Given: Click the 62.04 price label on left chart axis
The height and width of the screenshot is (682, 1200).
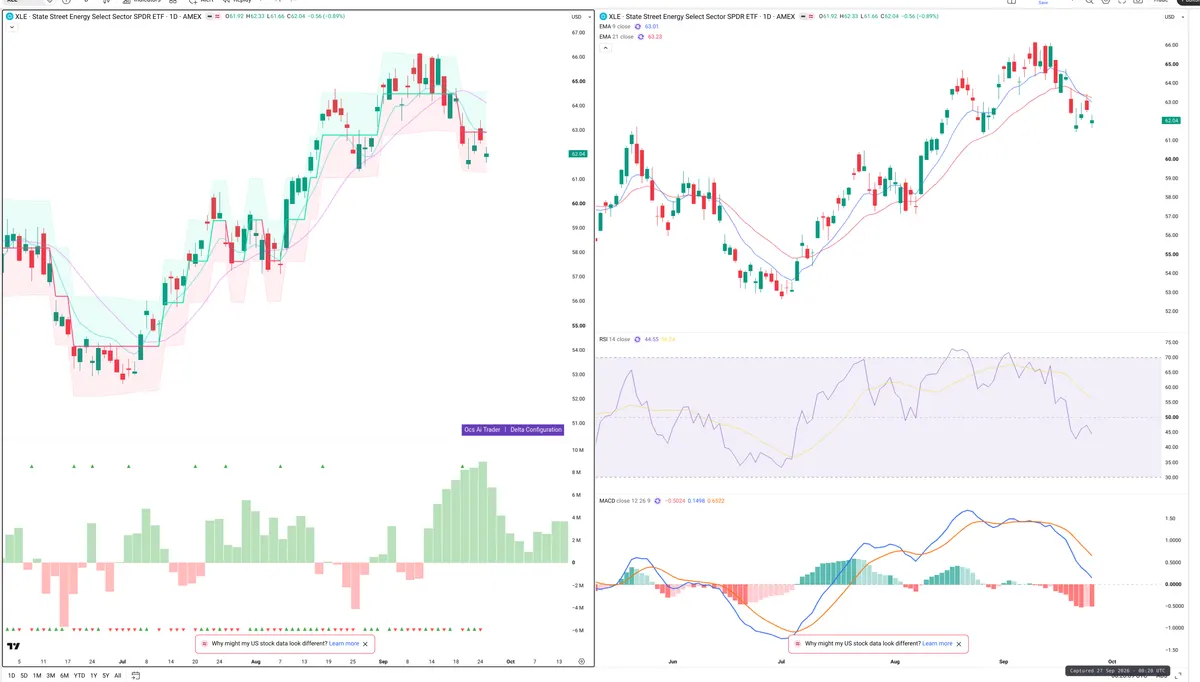Looking at the screenshot, I should coord(577,154).
